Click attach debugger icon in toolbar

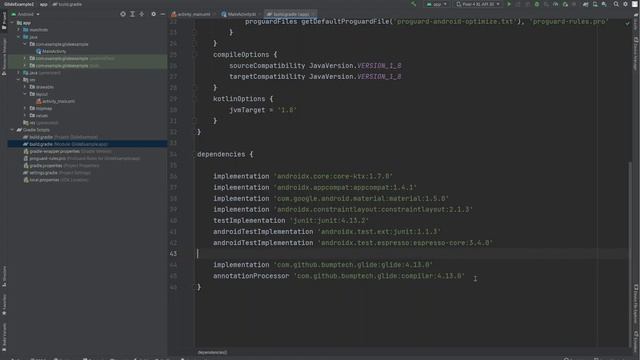click(565, 4)
